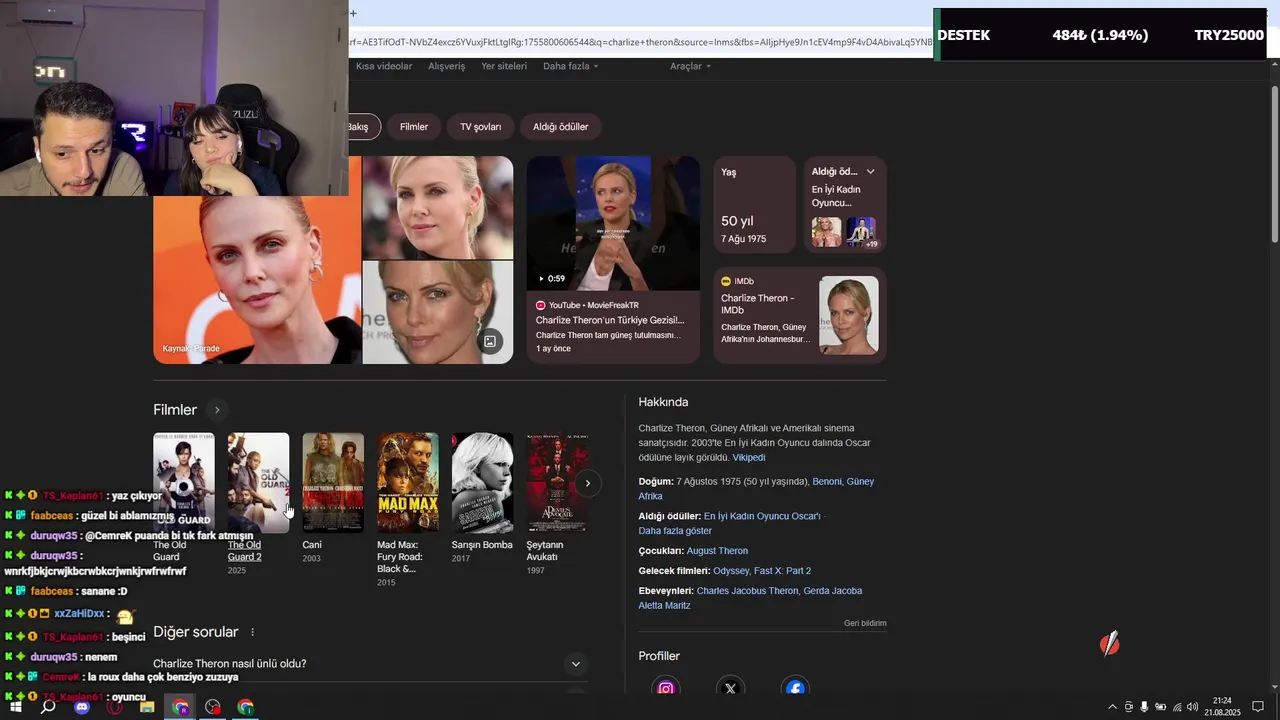The width and height of the screenshot is (1280, 720).
Task: Open the Fast X: Part 2 link
Action: pos(783,571)
